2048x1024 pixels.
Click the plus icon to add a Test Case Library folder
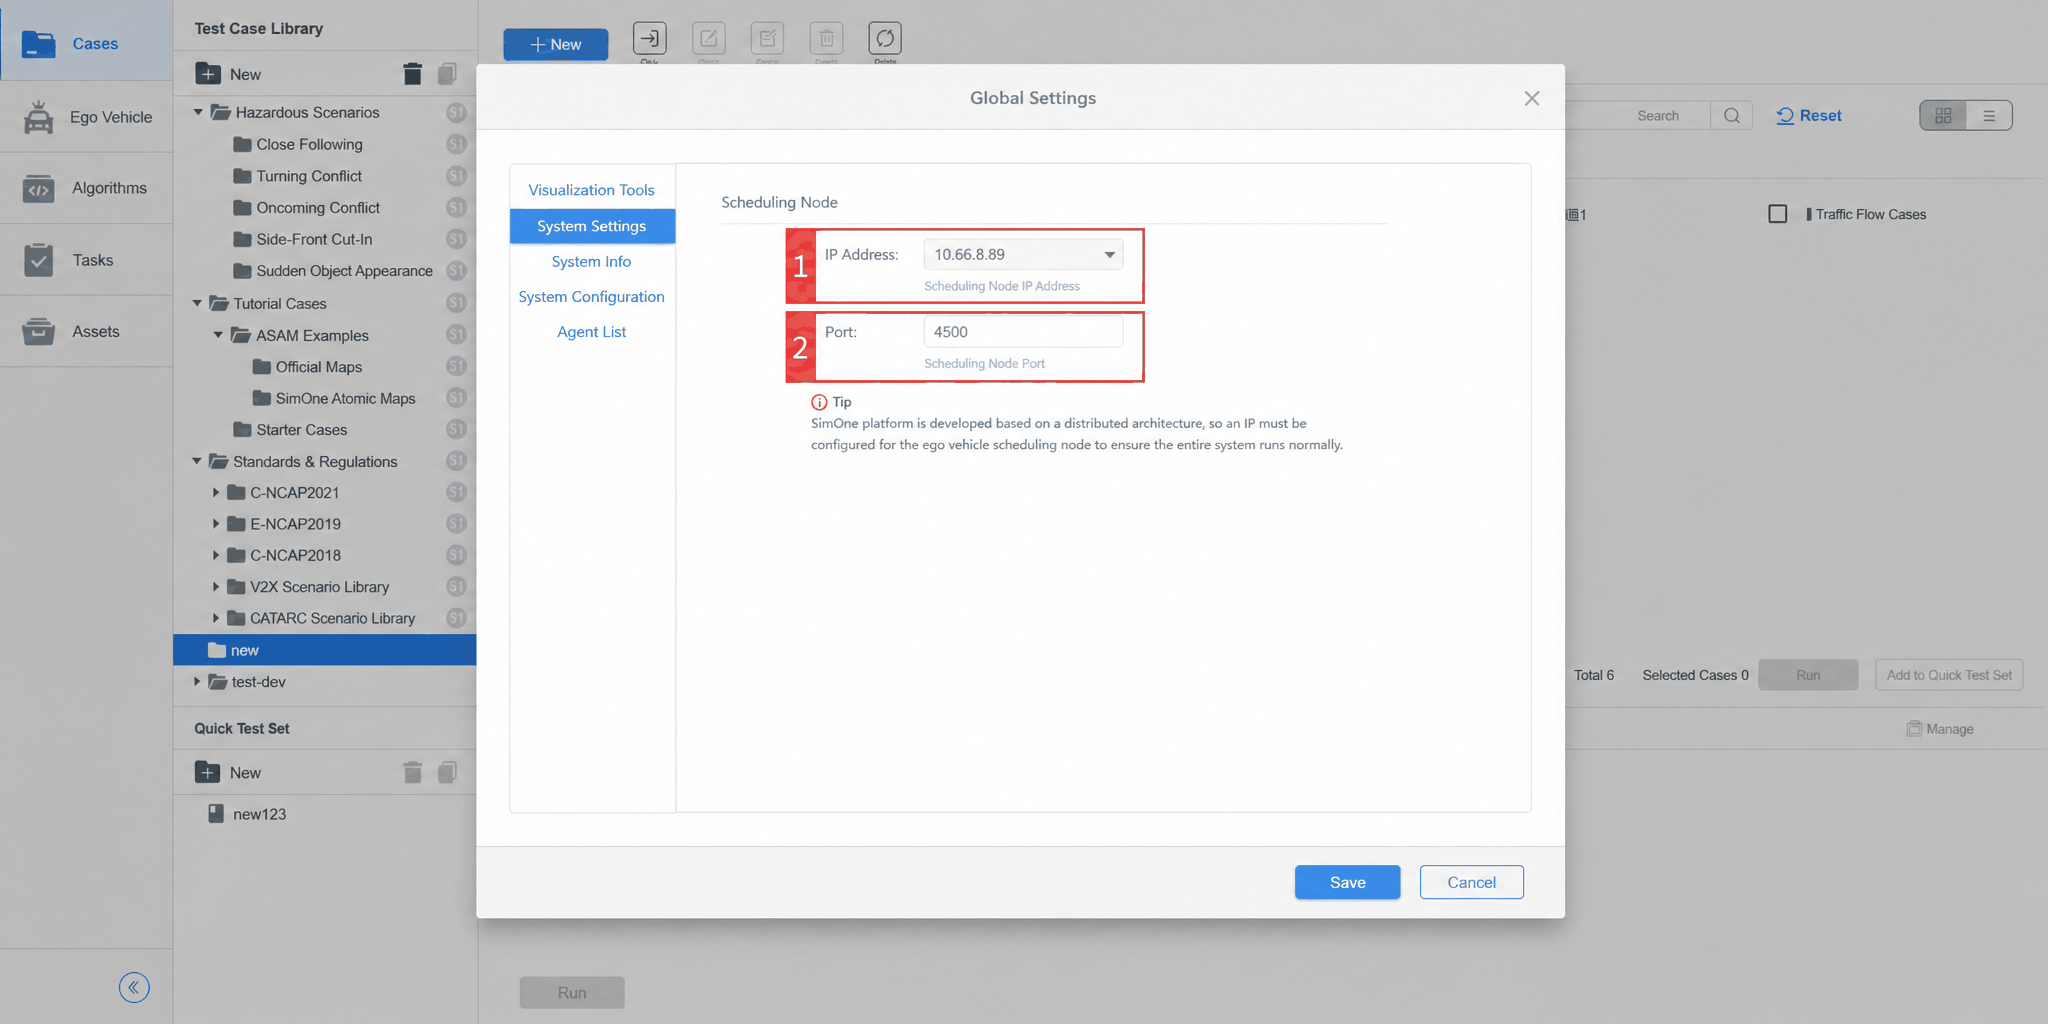pos(208,74)
